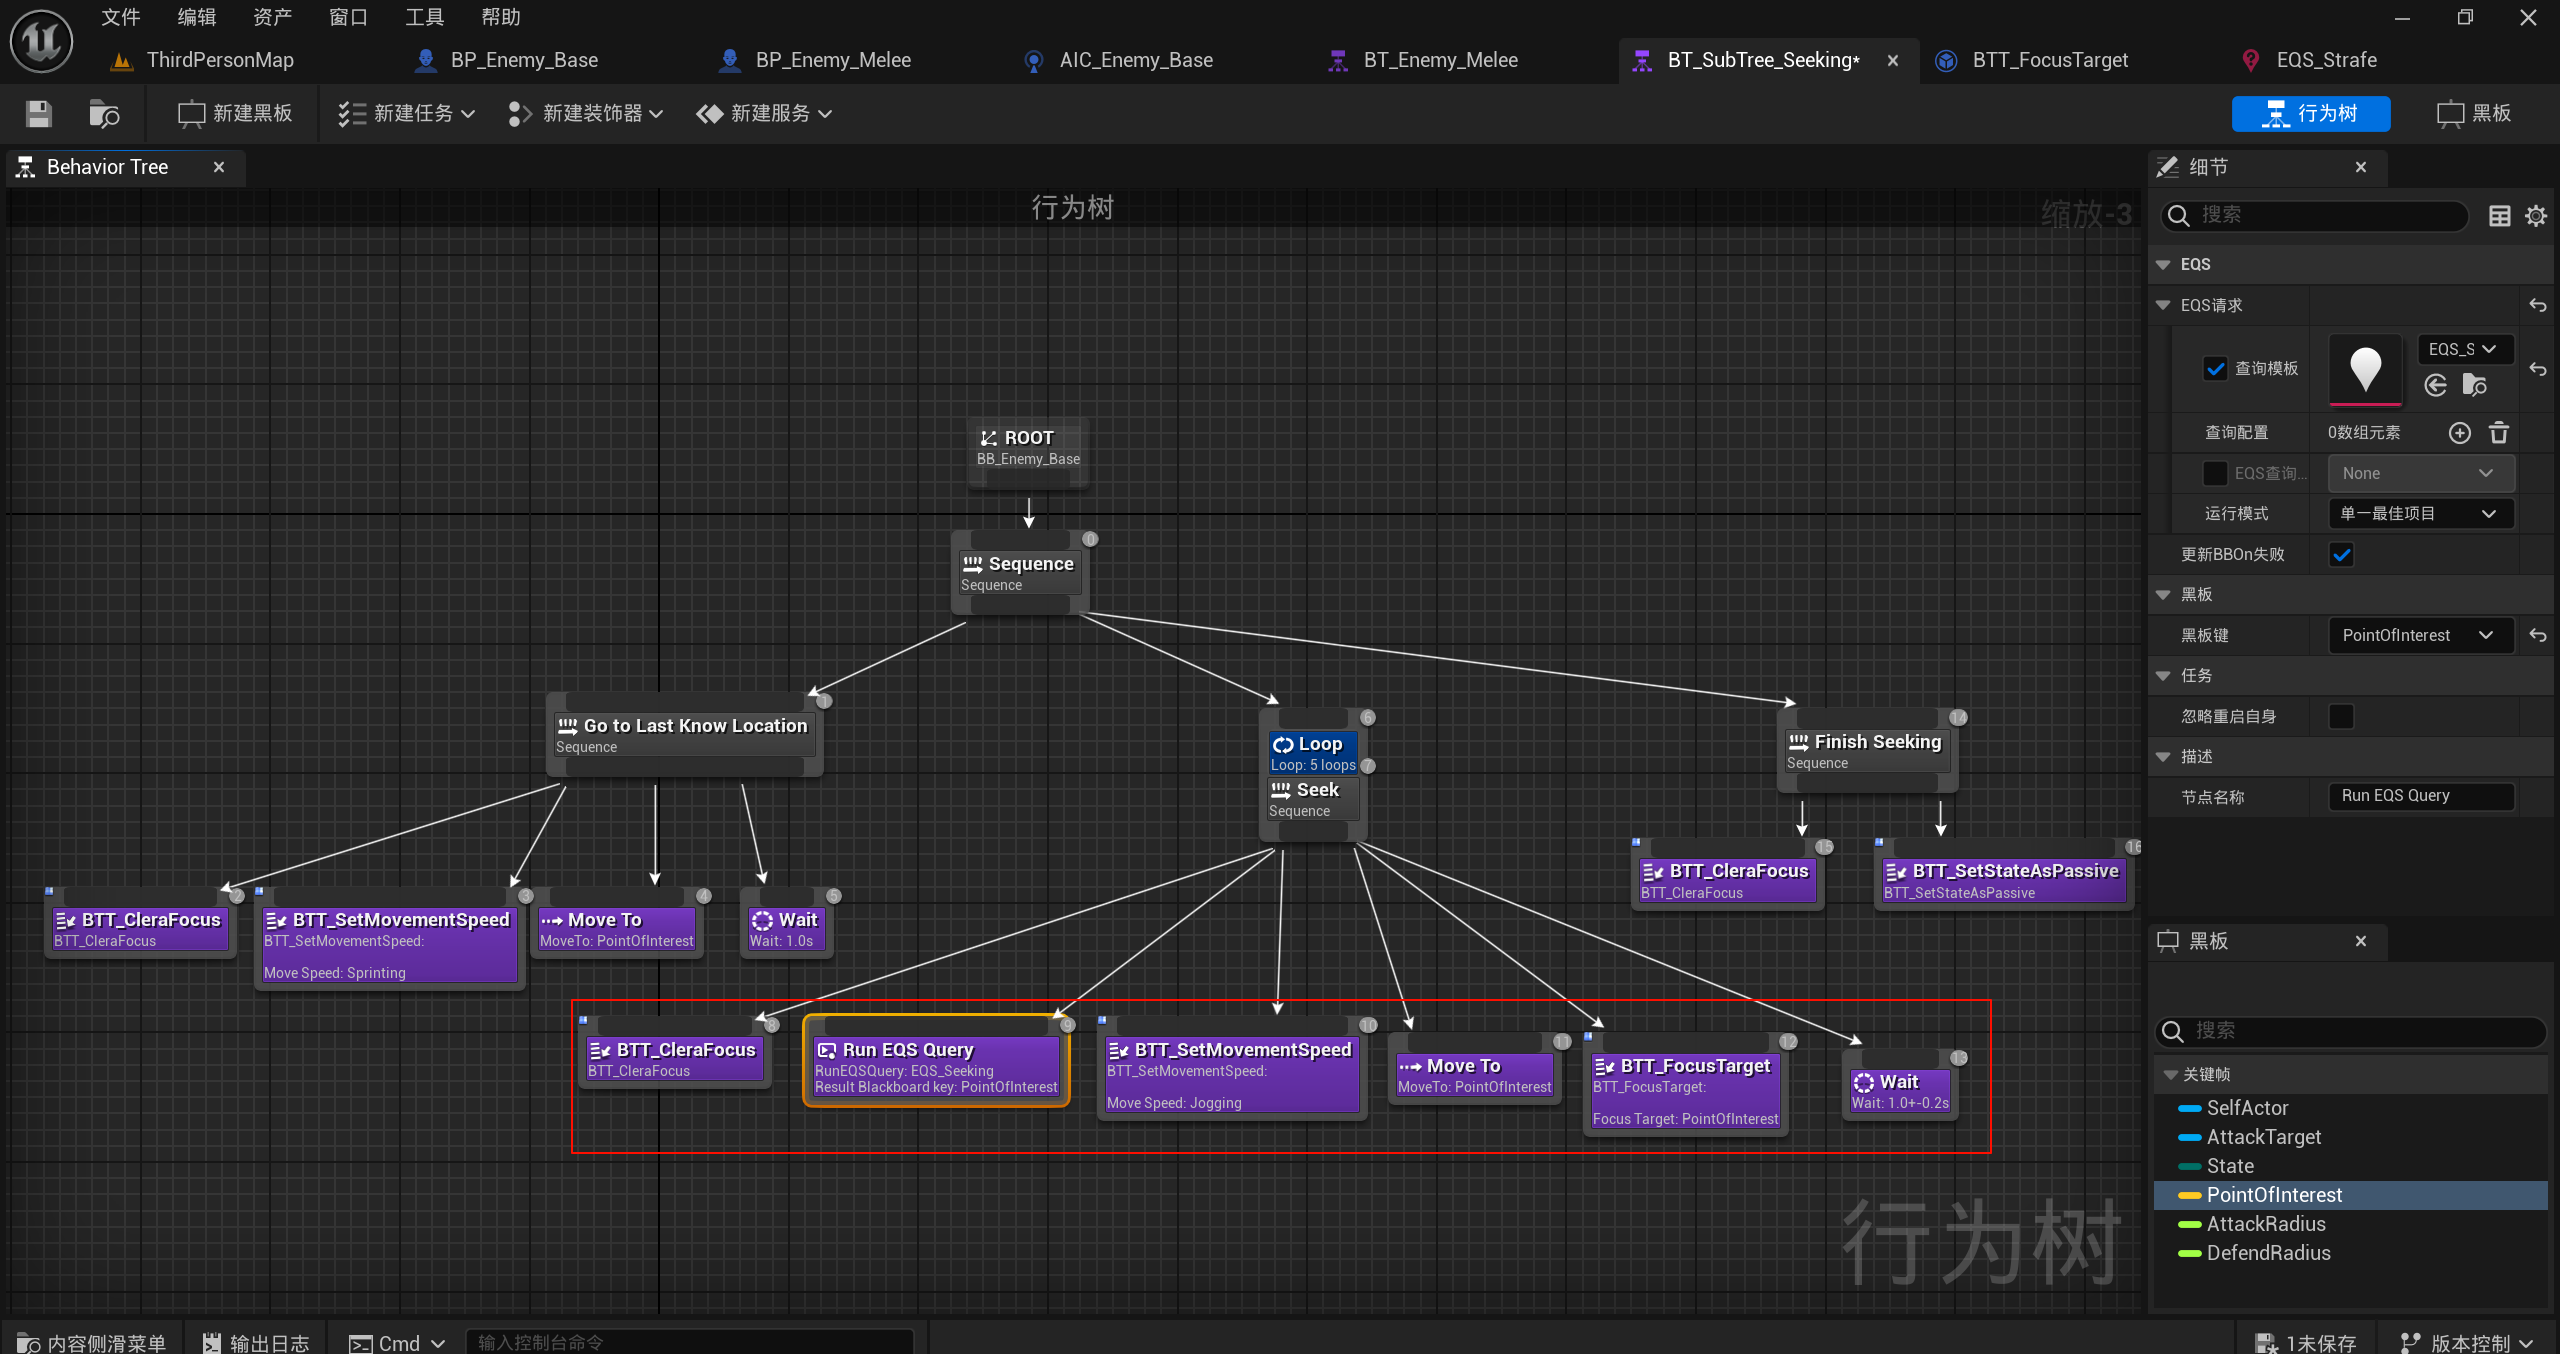Toggle property matrix table view icon
Viewport: 2560px width, 1354px height.
pyautogui.click(x=2499, y=216)
